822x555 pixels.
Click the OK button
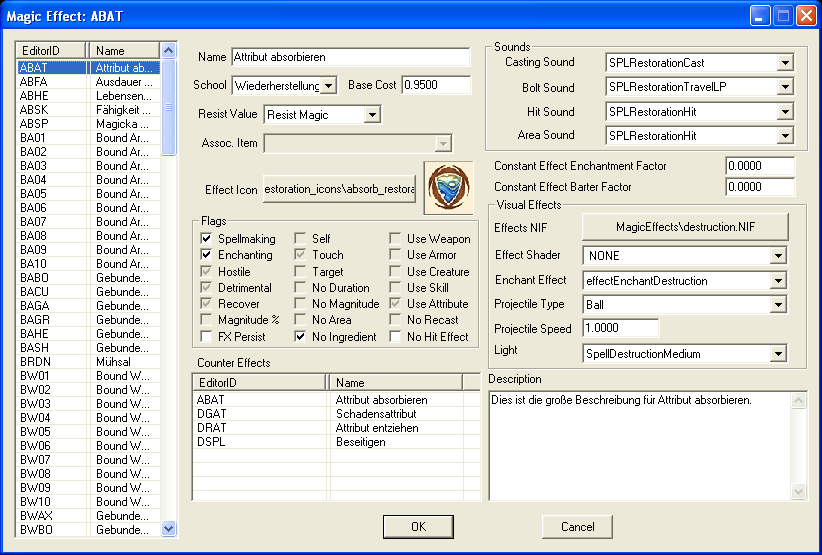pyautogui.click(x=418, y=527)
